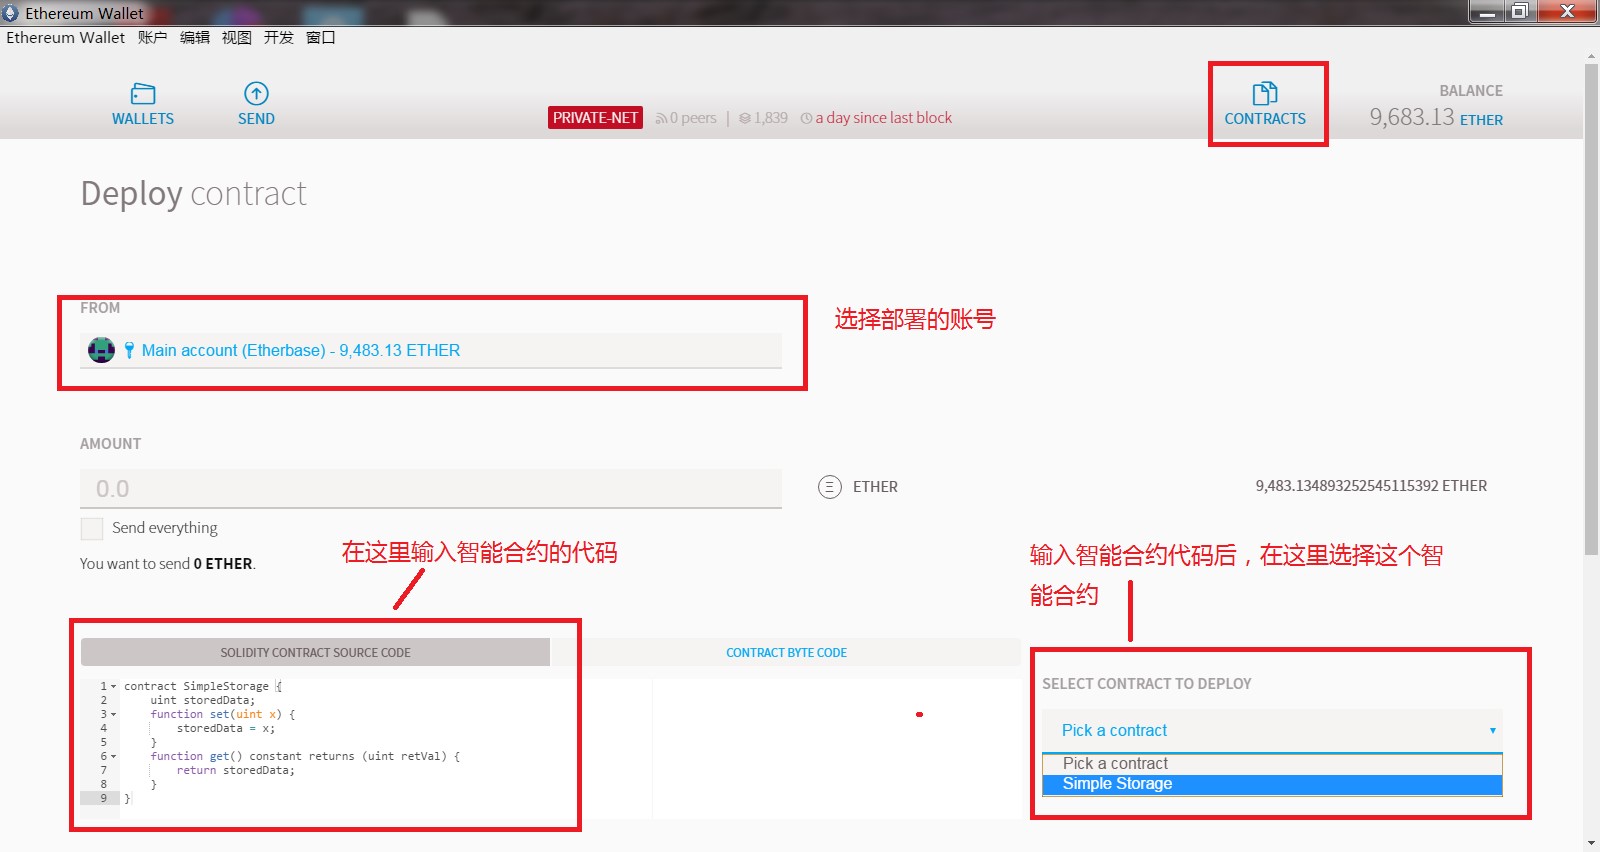Collapse code fold arrow on line 6

coord(113,757)
